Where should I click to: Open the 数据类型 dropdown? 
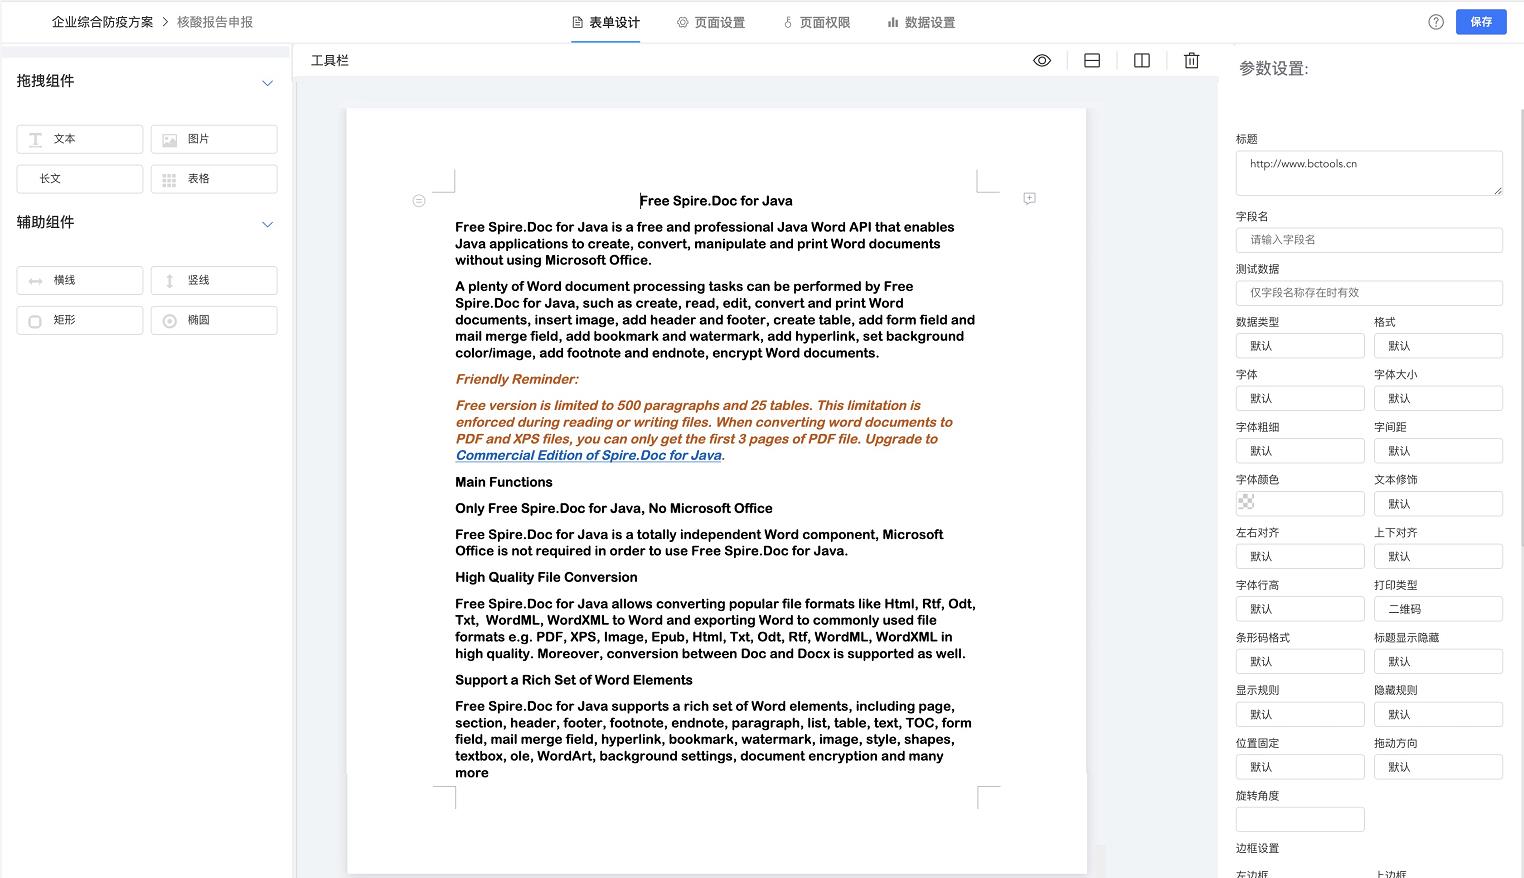[1300, 346]
